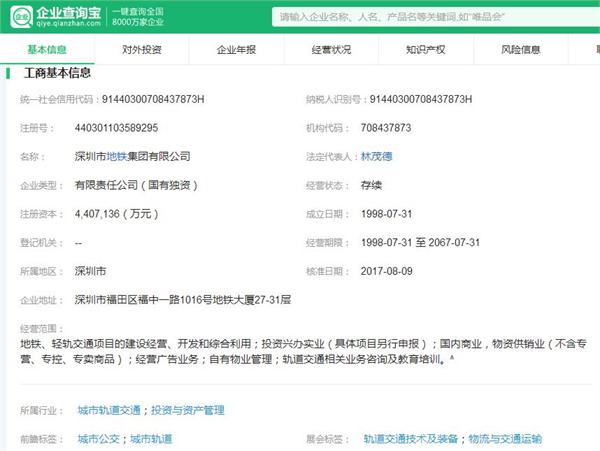Click the address 深圳市福田区福中一路1016号地铁大厦27-31层
This screenshot has width=600, height=451.
[x=183, y=300]
